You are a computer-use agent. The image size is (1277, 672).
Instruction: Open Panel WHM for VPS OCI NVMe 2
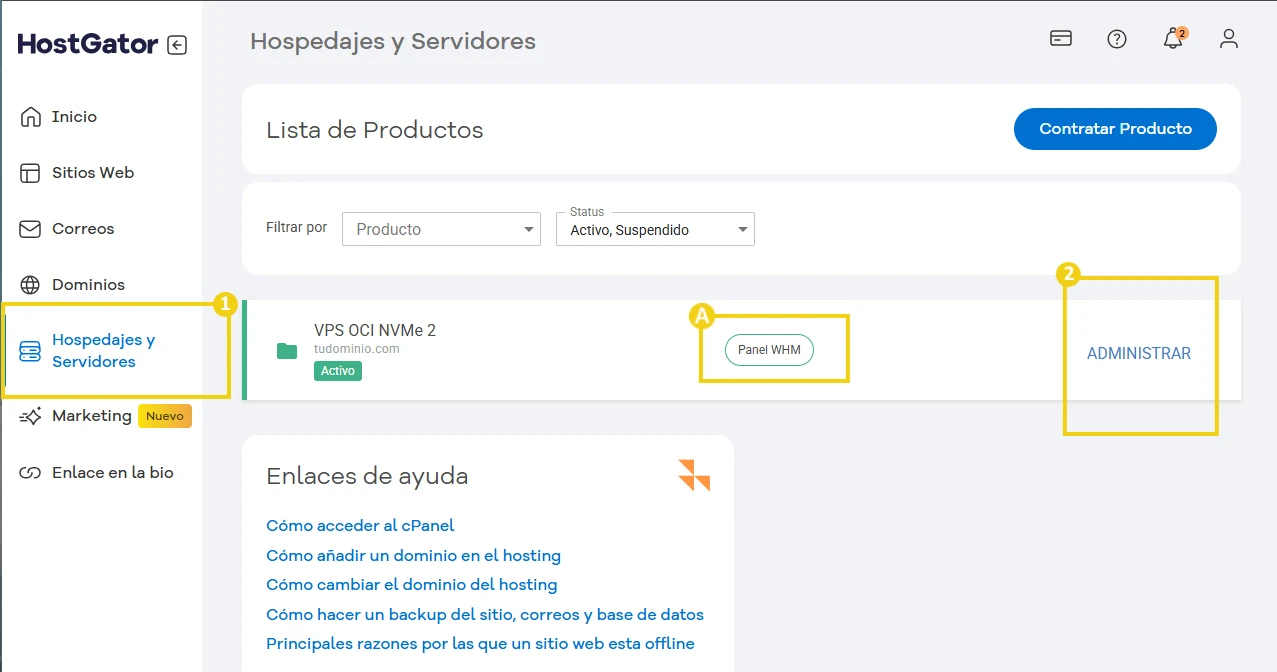pos(769,350)
